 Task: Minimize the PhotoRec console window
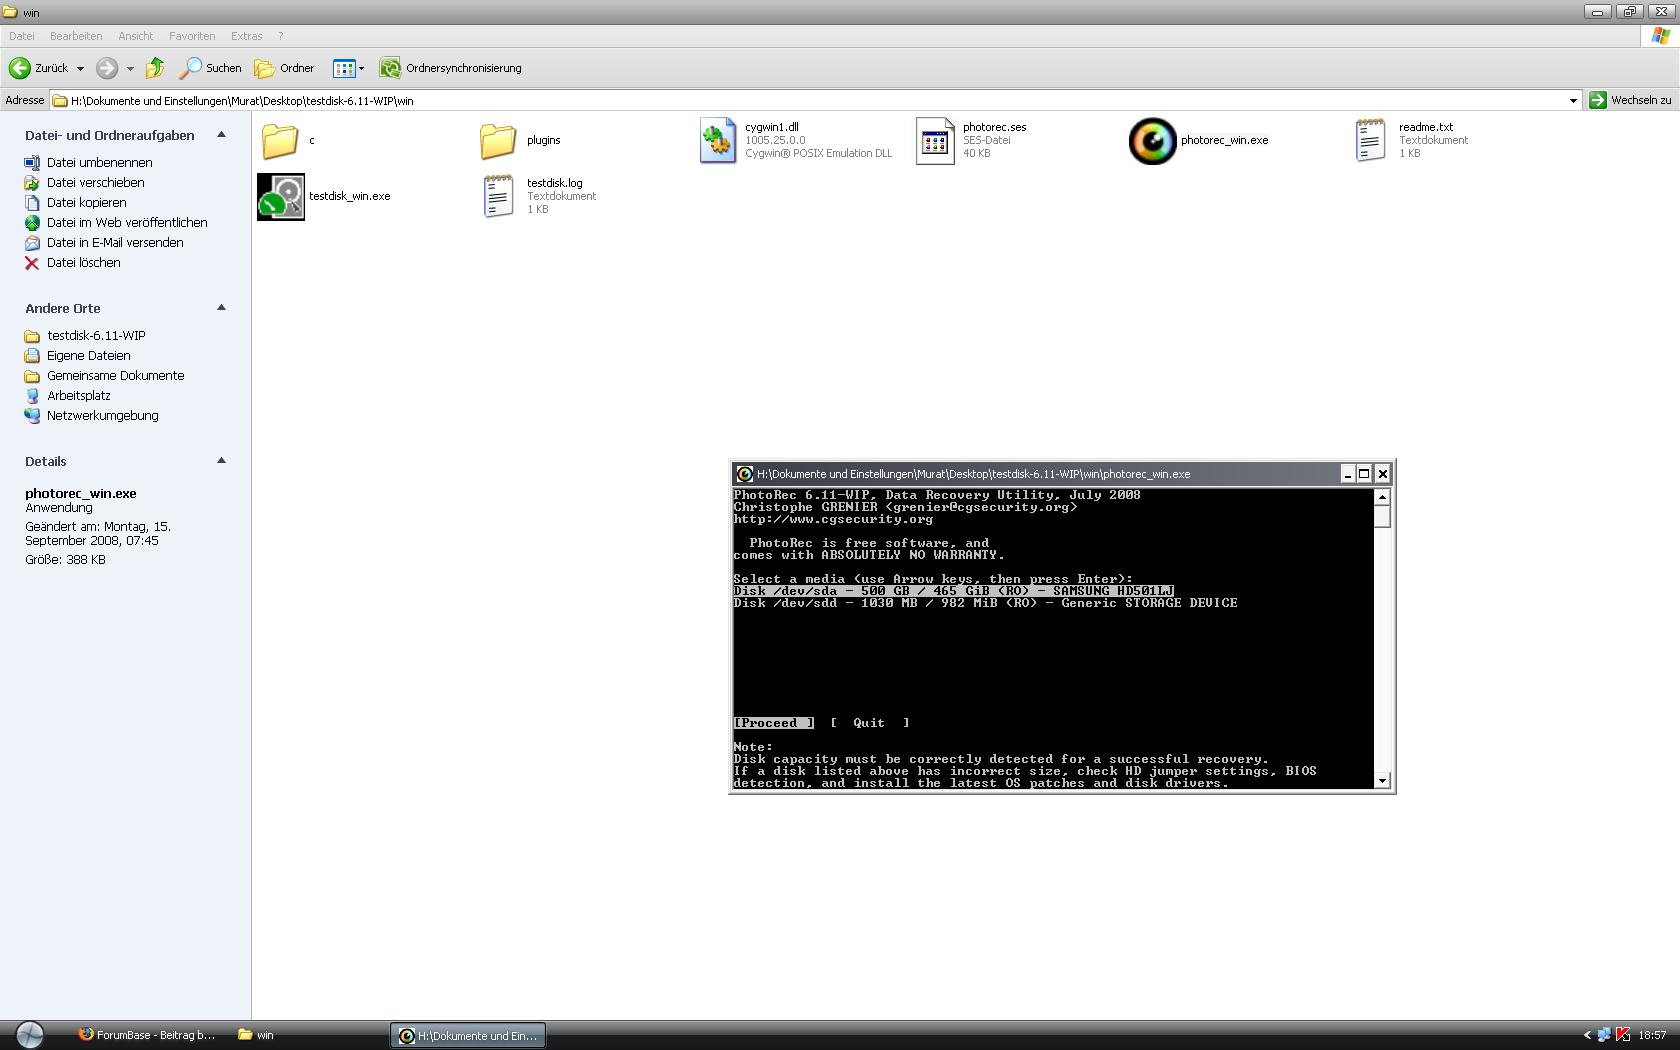pyautogui.click(x=1347, y=474)
